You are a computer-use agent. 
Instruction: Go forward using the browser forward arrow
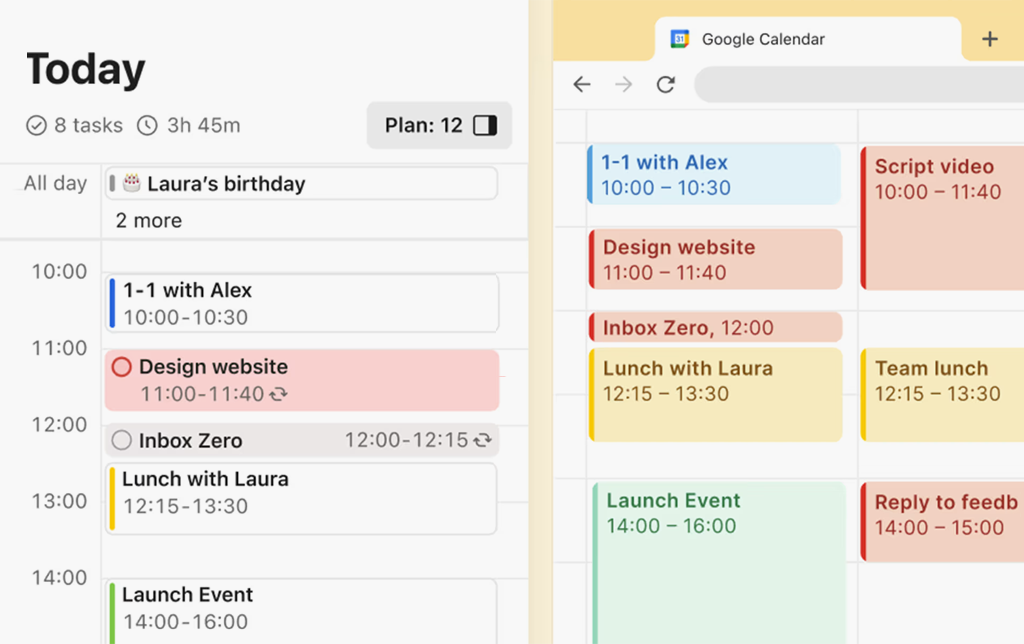point(624,85)
